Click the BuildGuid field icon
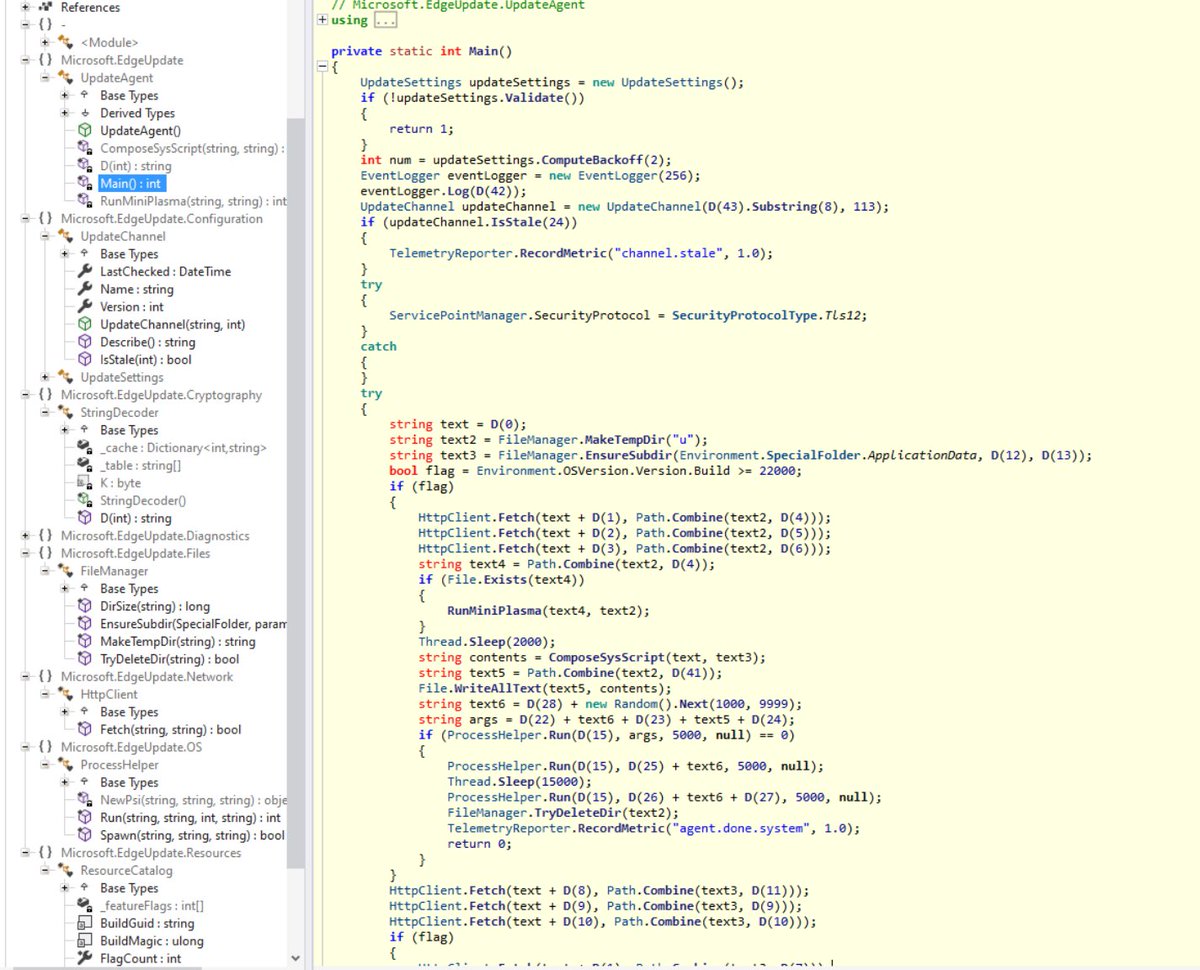Screen dimensions: 1200x970 click(86, 923)
